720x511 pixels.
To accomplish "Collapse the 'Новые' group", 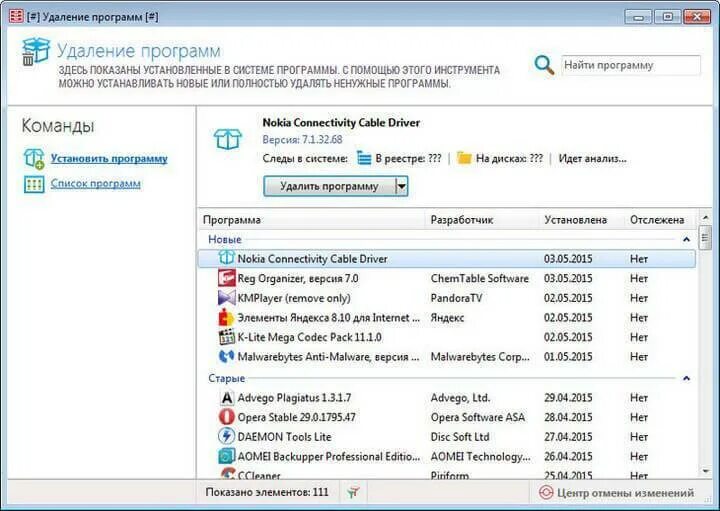I will [x=686, y=239].
